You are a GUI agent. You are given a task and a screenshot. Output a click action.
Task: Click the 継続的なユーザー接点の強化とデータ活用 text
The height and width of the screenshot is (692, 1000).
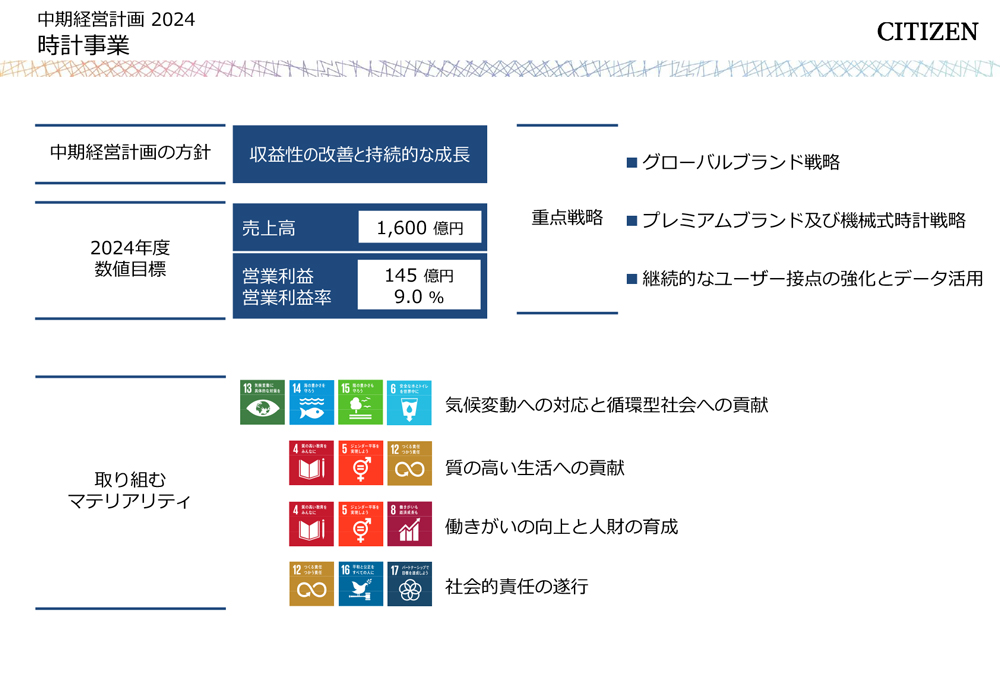coord(812,279)
